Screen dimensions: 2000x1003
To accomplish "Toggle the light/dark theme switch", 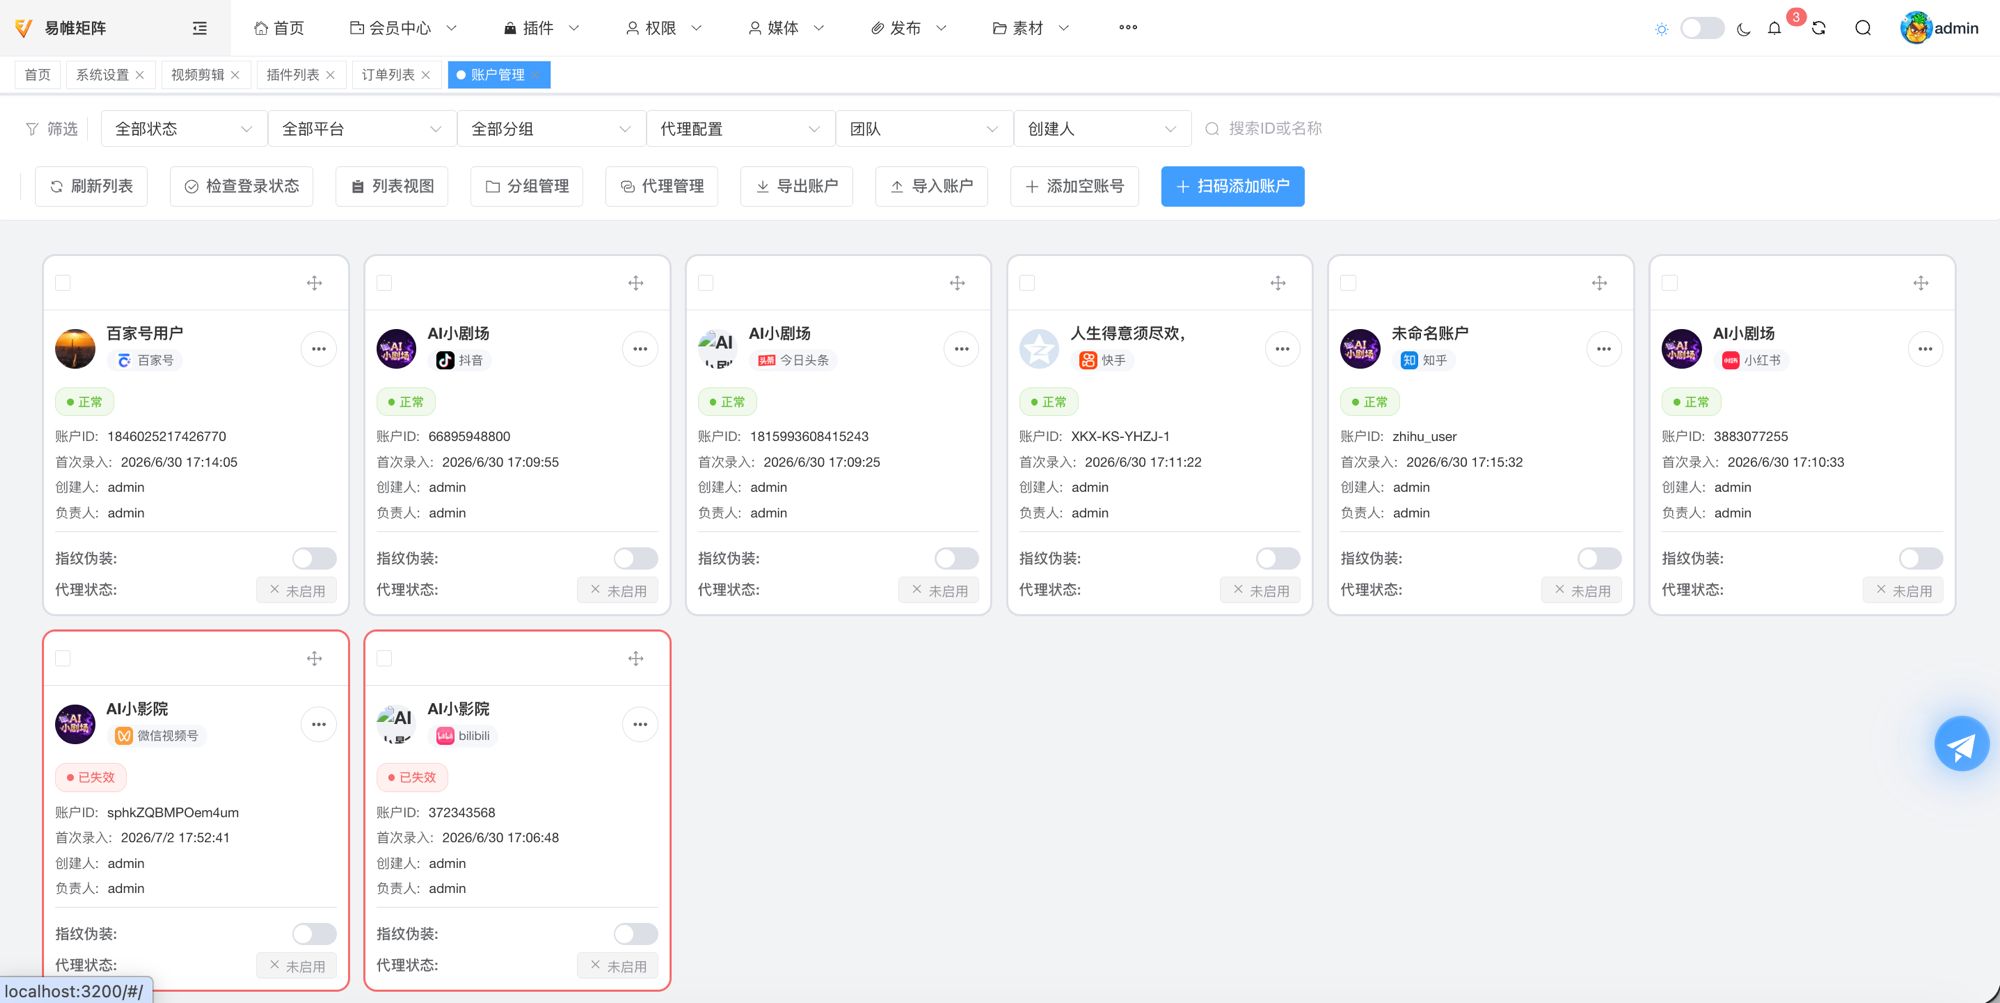I will [x=1702, y=28].
